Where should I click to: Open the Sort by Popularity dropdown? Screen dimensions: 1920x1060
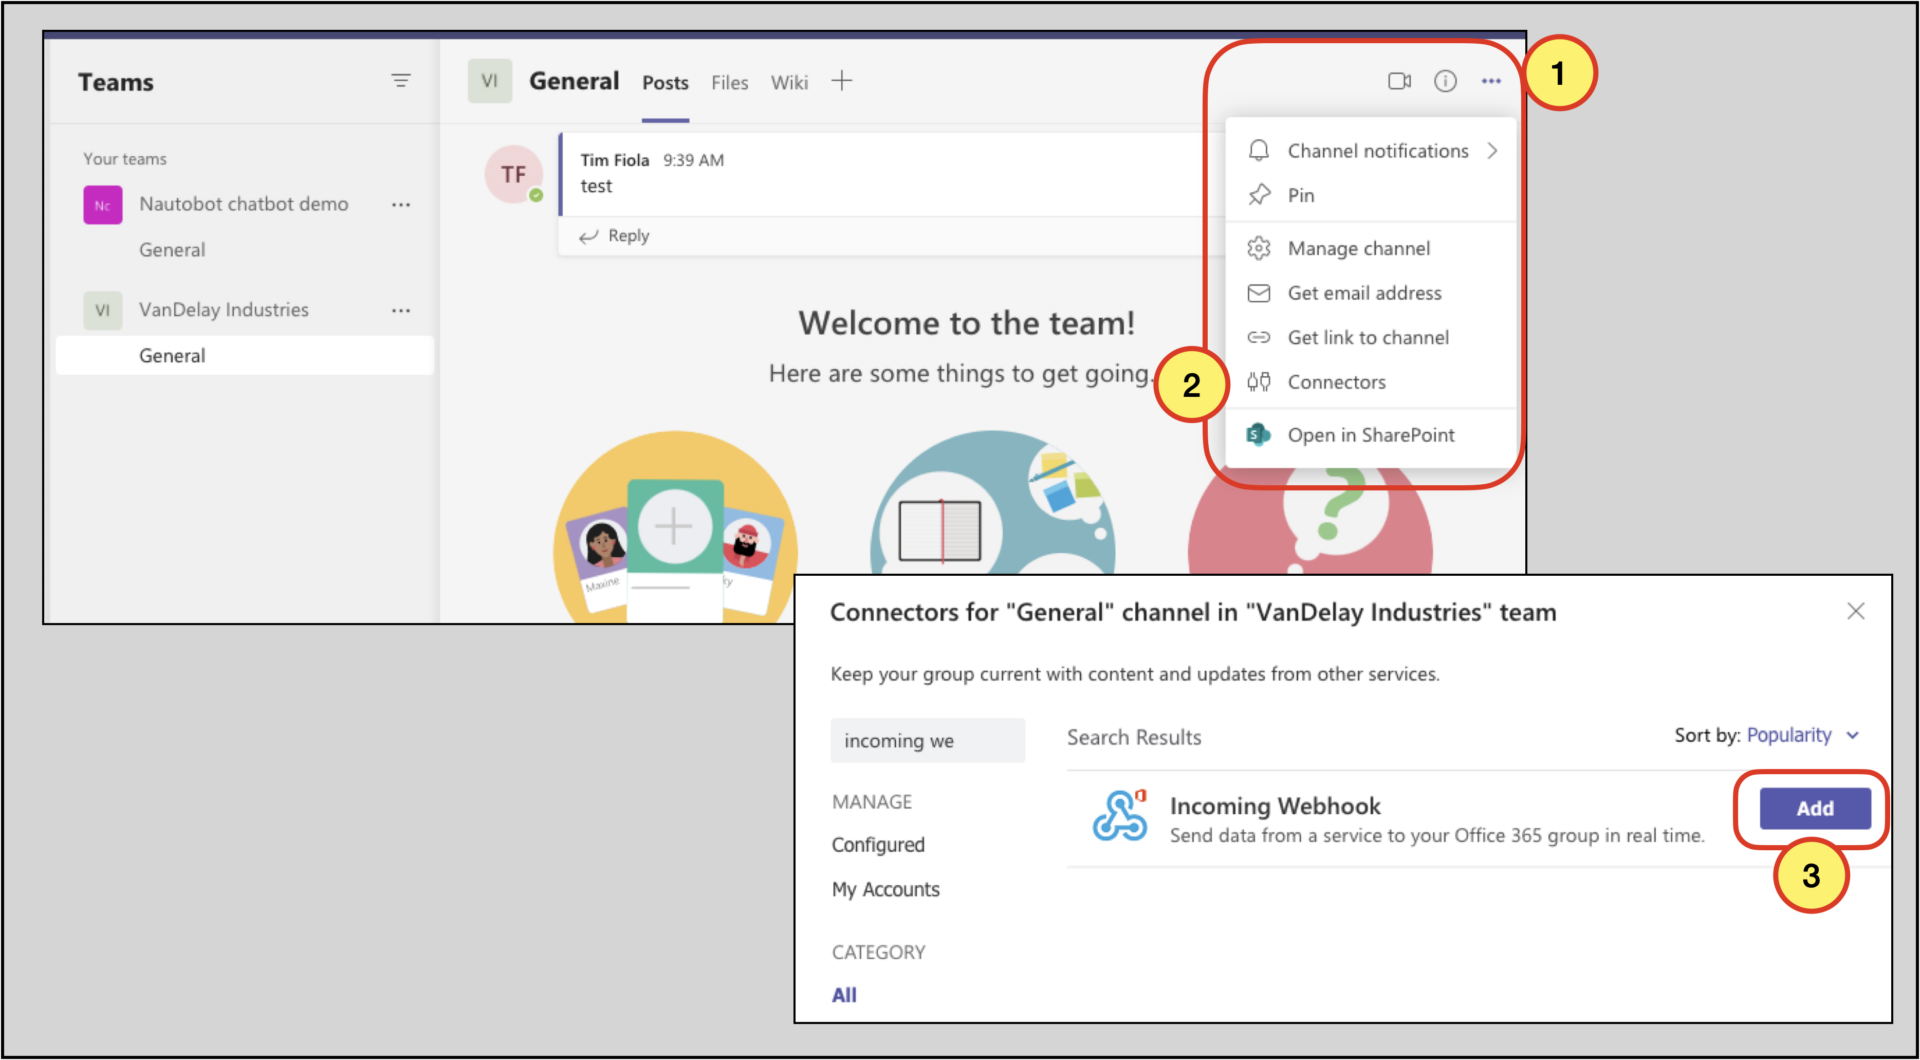[x=1802, y=735]
